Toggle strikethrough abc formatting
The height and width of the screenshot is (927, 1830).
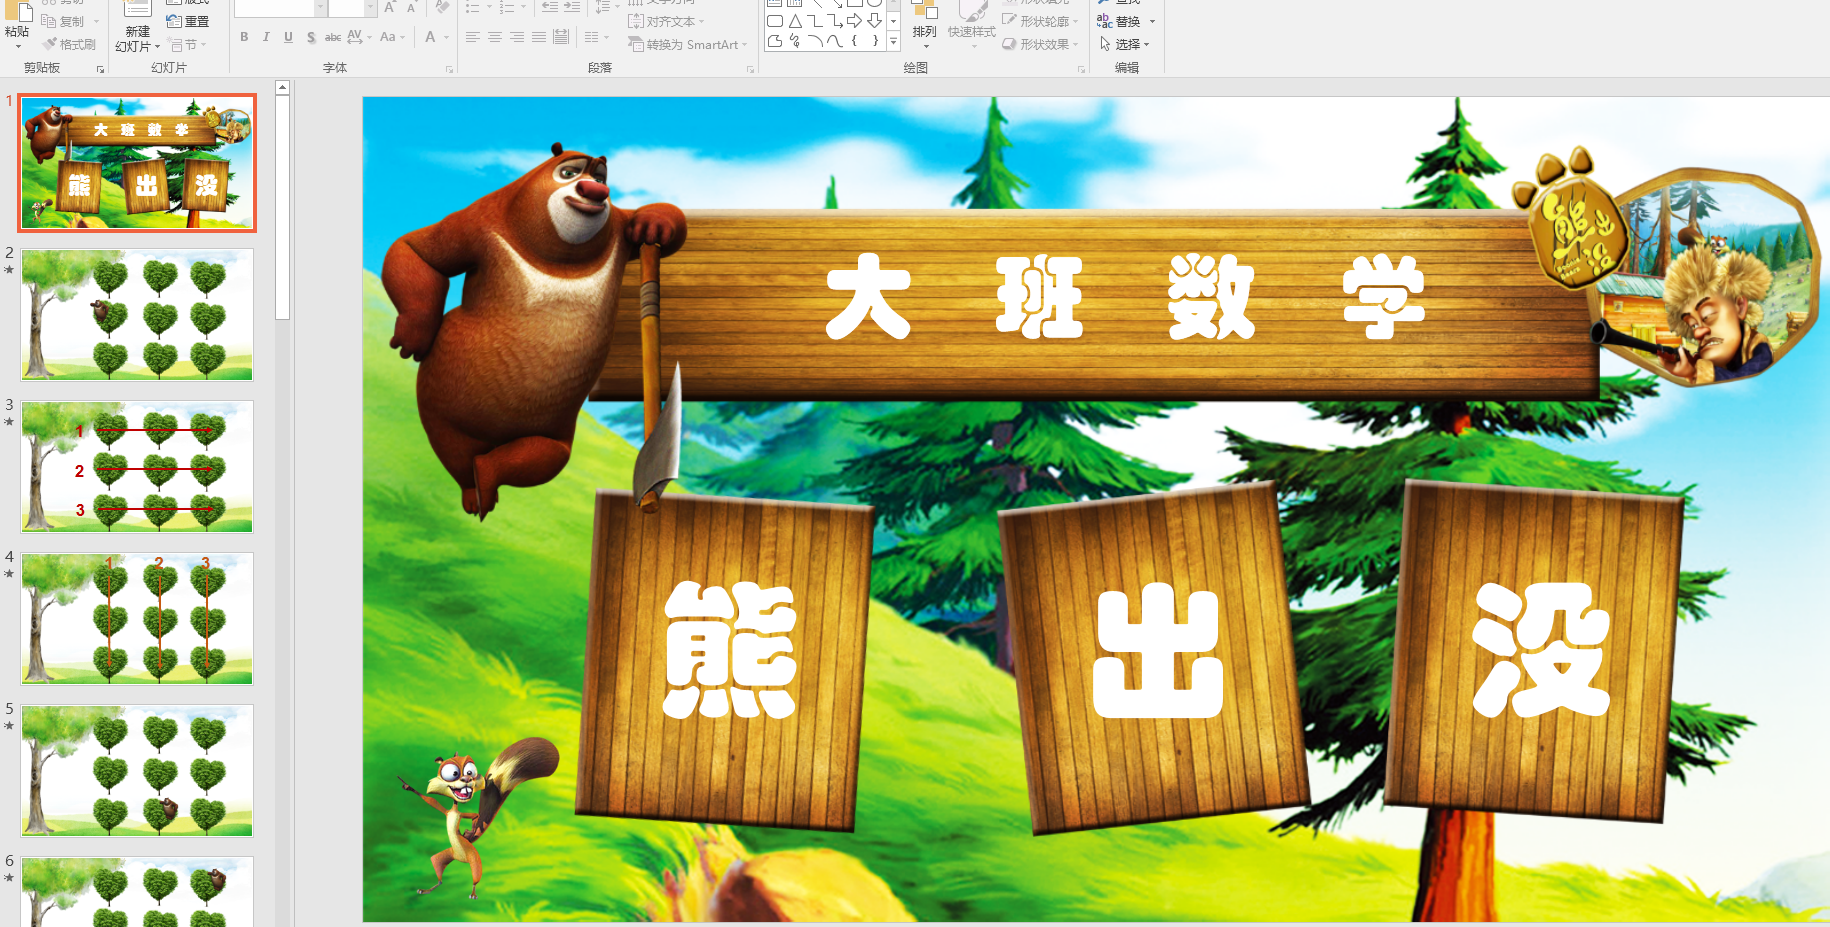tap(333, 37)
